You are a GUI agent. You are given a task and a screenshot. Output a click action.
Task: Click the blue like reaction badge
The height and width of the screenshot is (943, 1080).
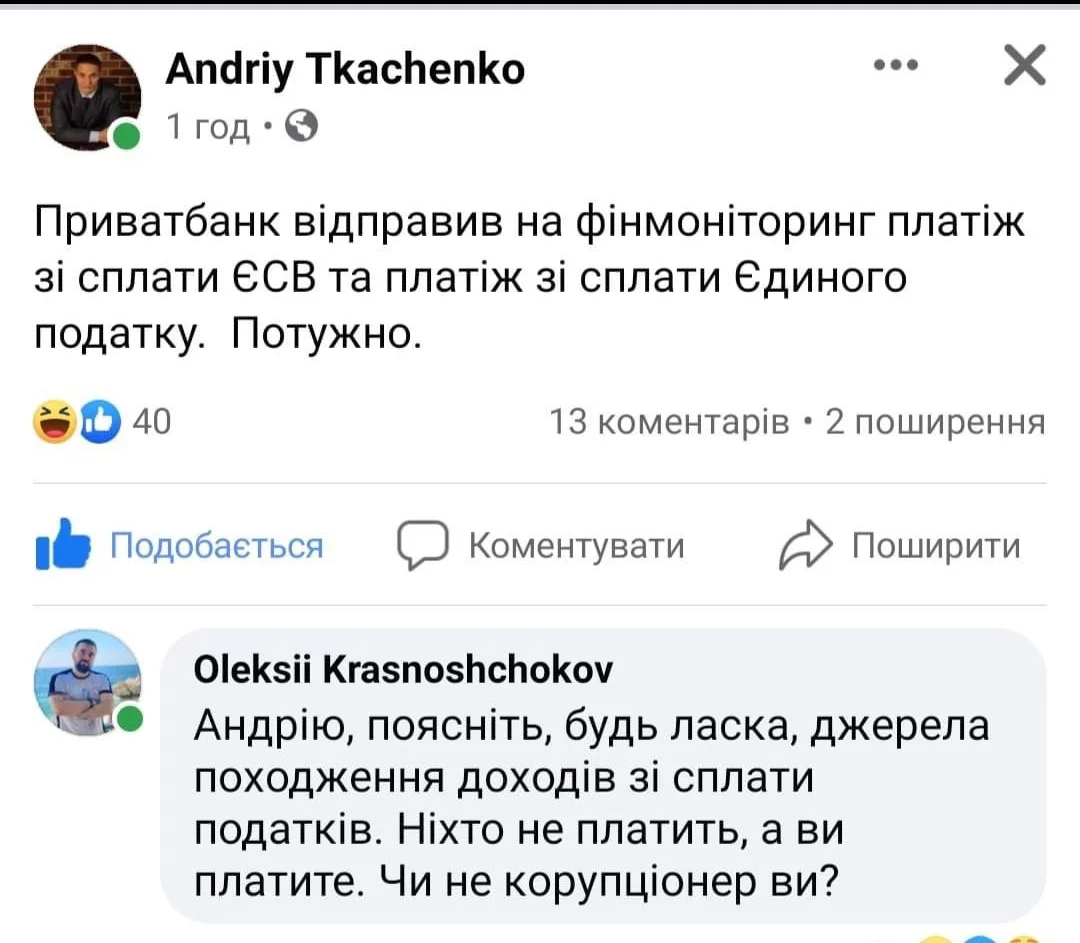102,423
